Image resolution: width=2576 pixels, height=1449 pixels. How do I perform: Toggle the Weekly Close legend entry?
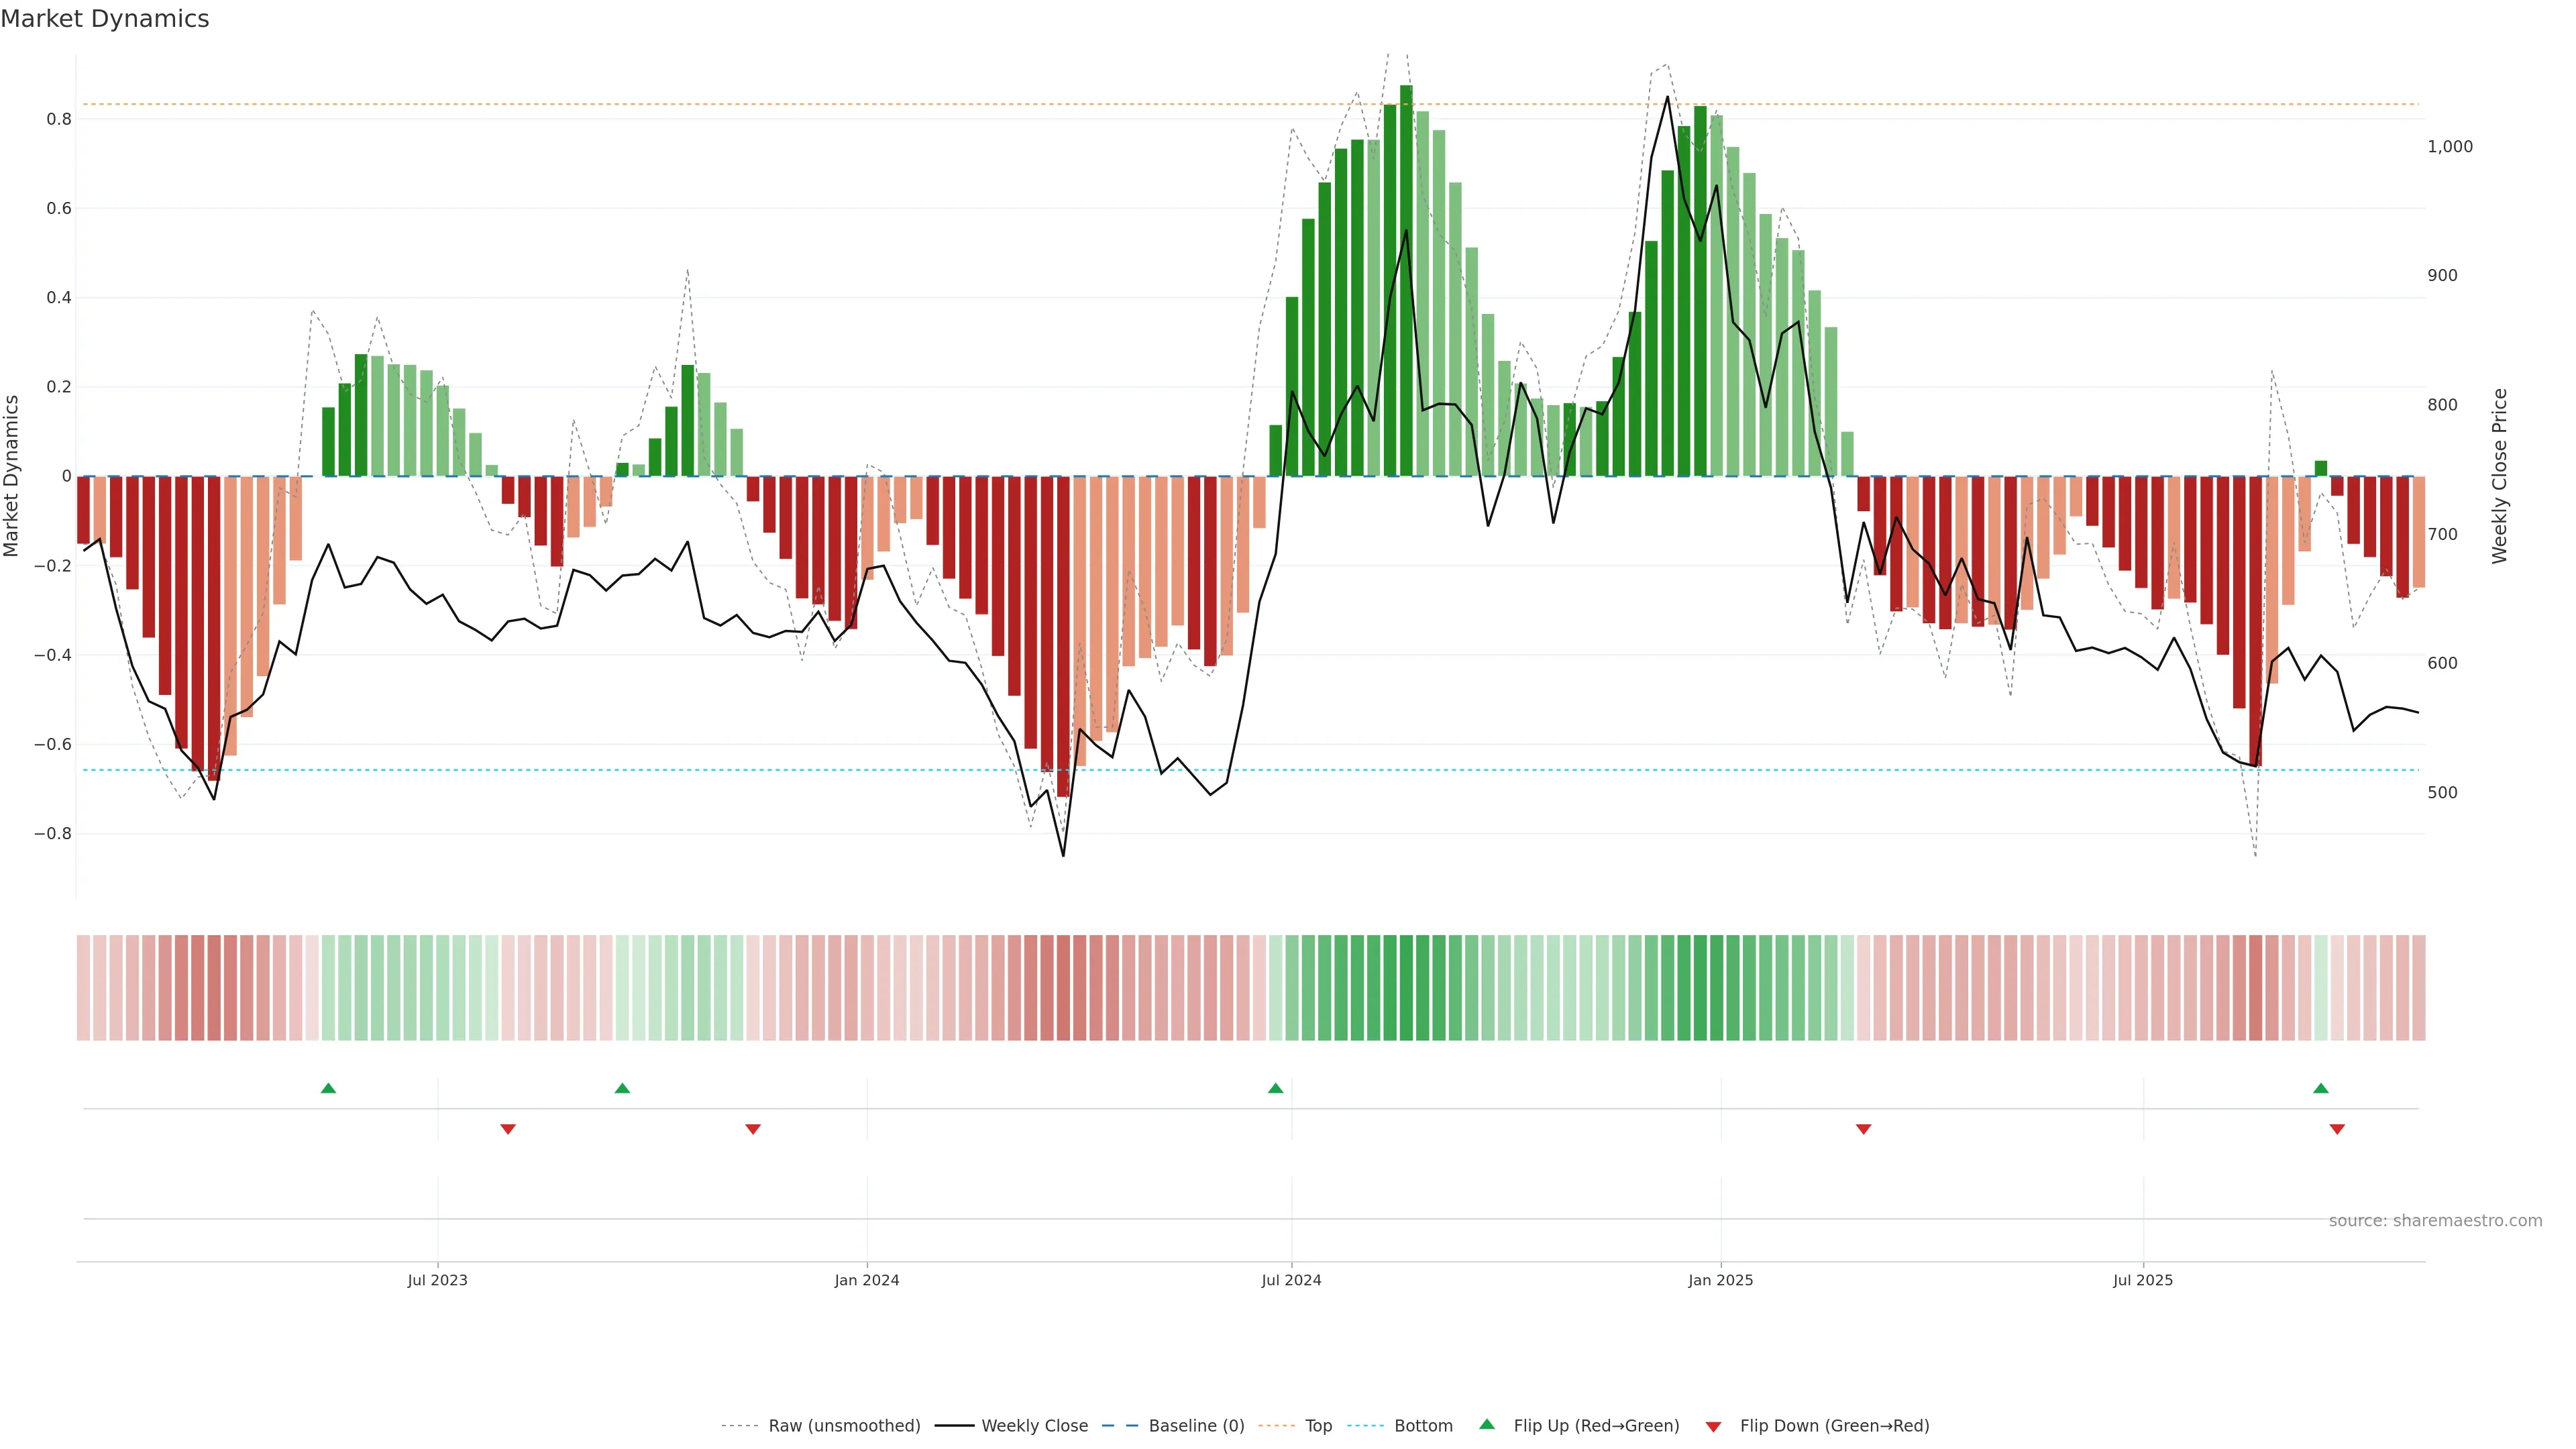coord(1034,1426)
